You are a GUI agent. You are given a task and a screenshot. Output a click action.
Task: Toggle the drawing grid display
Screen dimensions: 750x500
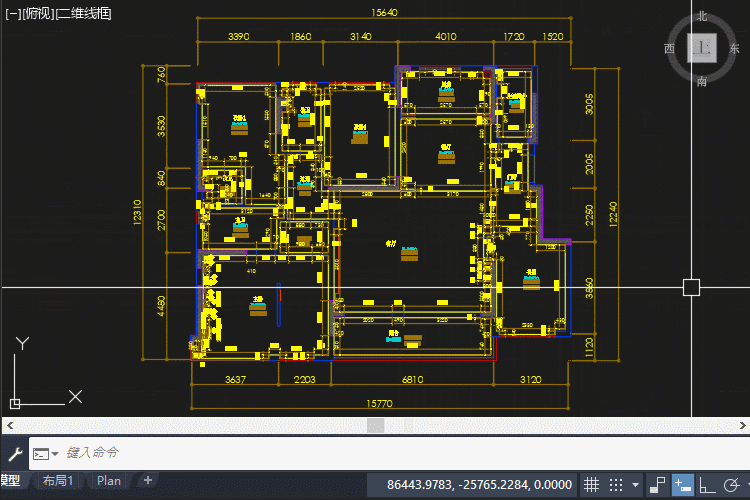click(x=591, y=485)
